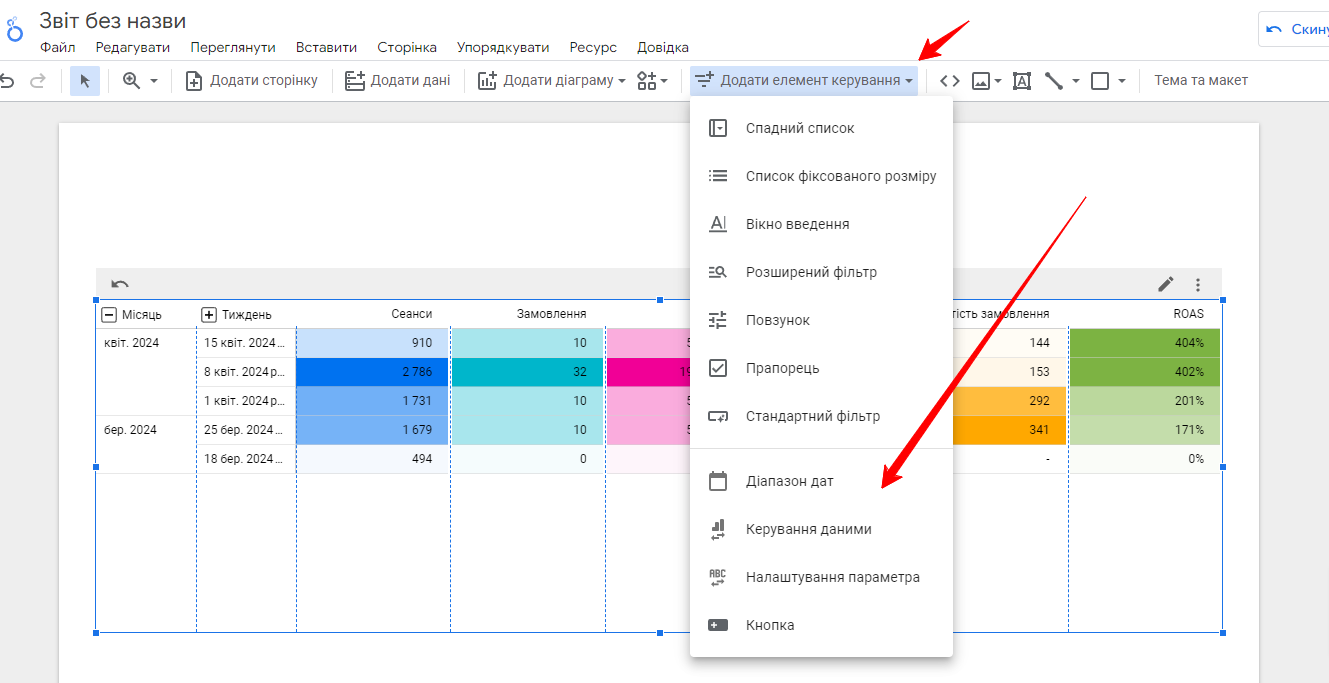
Task: Undo the last action in the toolbar
Action: pyautogui.click(x=7, y=81)
